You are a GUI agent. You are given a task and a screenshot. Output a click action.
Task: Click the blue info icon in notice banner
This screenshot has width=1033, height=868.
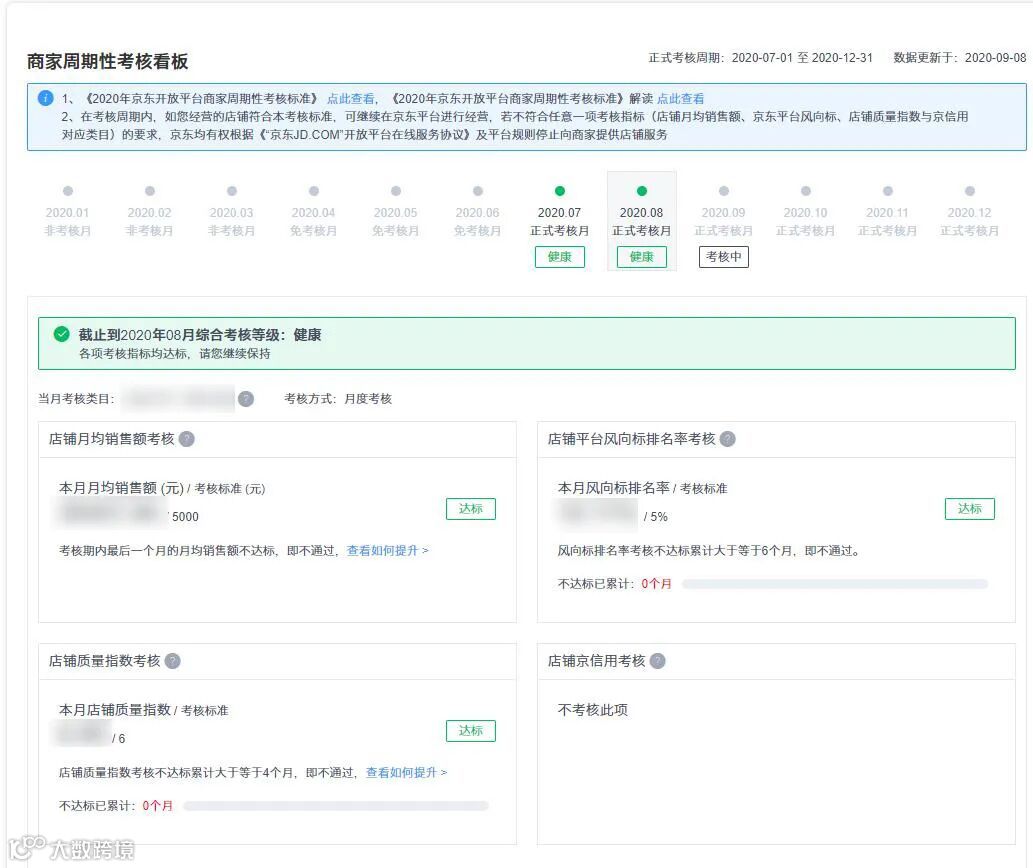[45, 98]
